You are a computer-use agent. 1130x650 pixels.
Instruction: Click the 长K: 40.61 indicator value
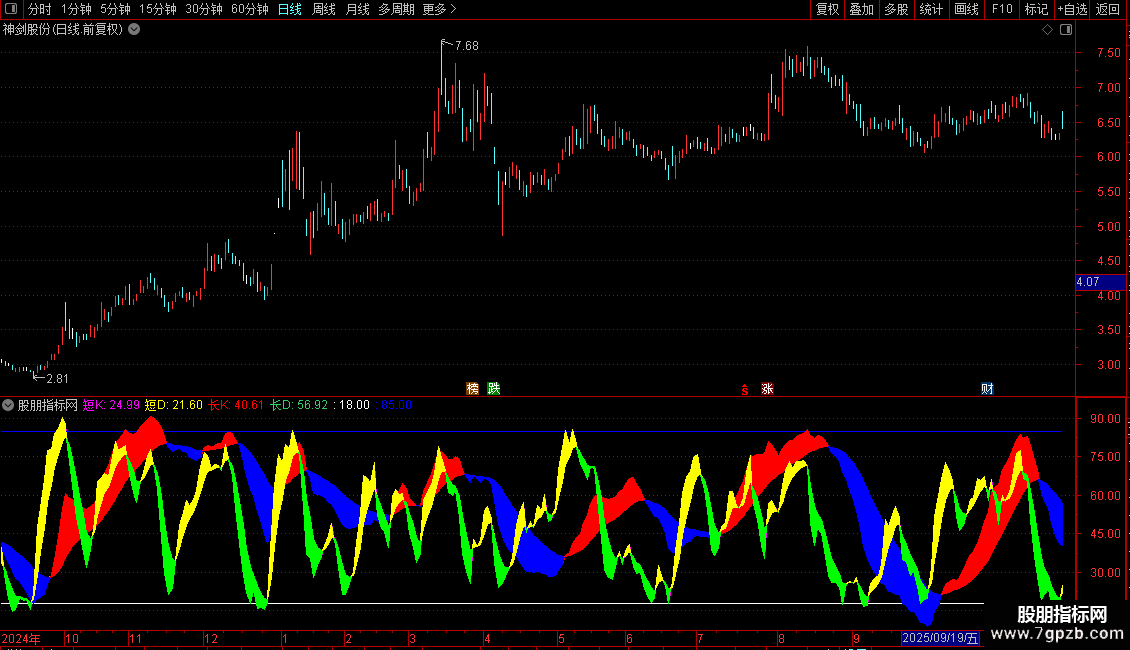[x=236, y=405]
